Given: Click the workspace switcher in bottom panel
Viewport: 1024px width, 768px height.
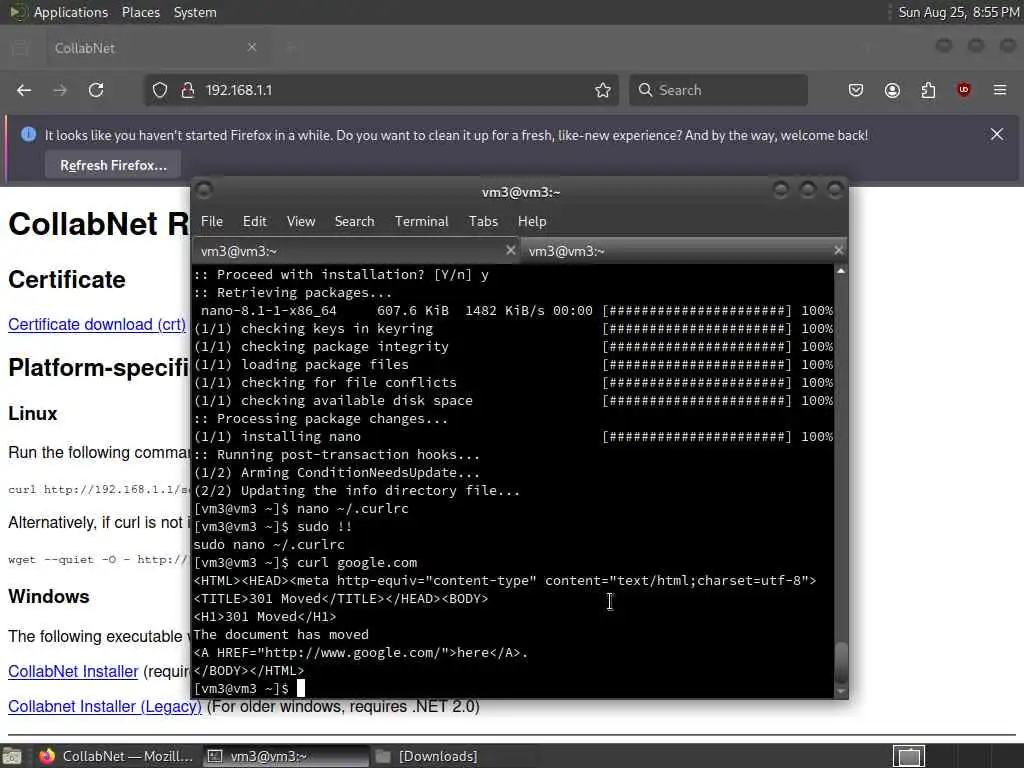Looking at the screenshot, I should (909, 756).
